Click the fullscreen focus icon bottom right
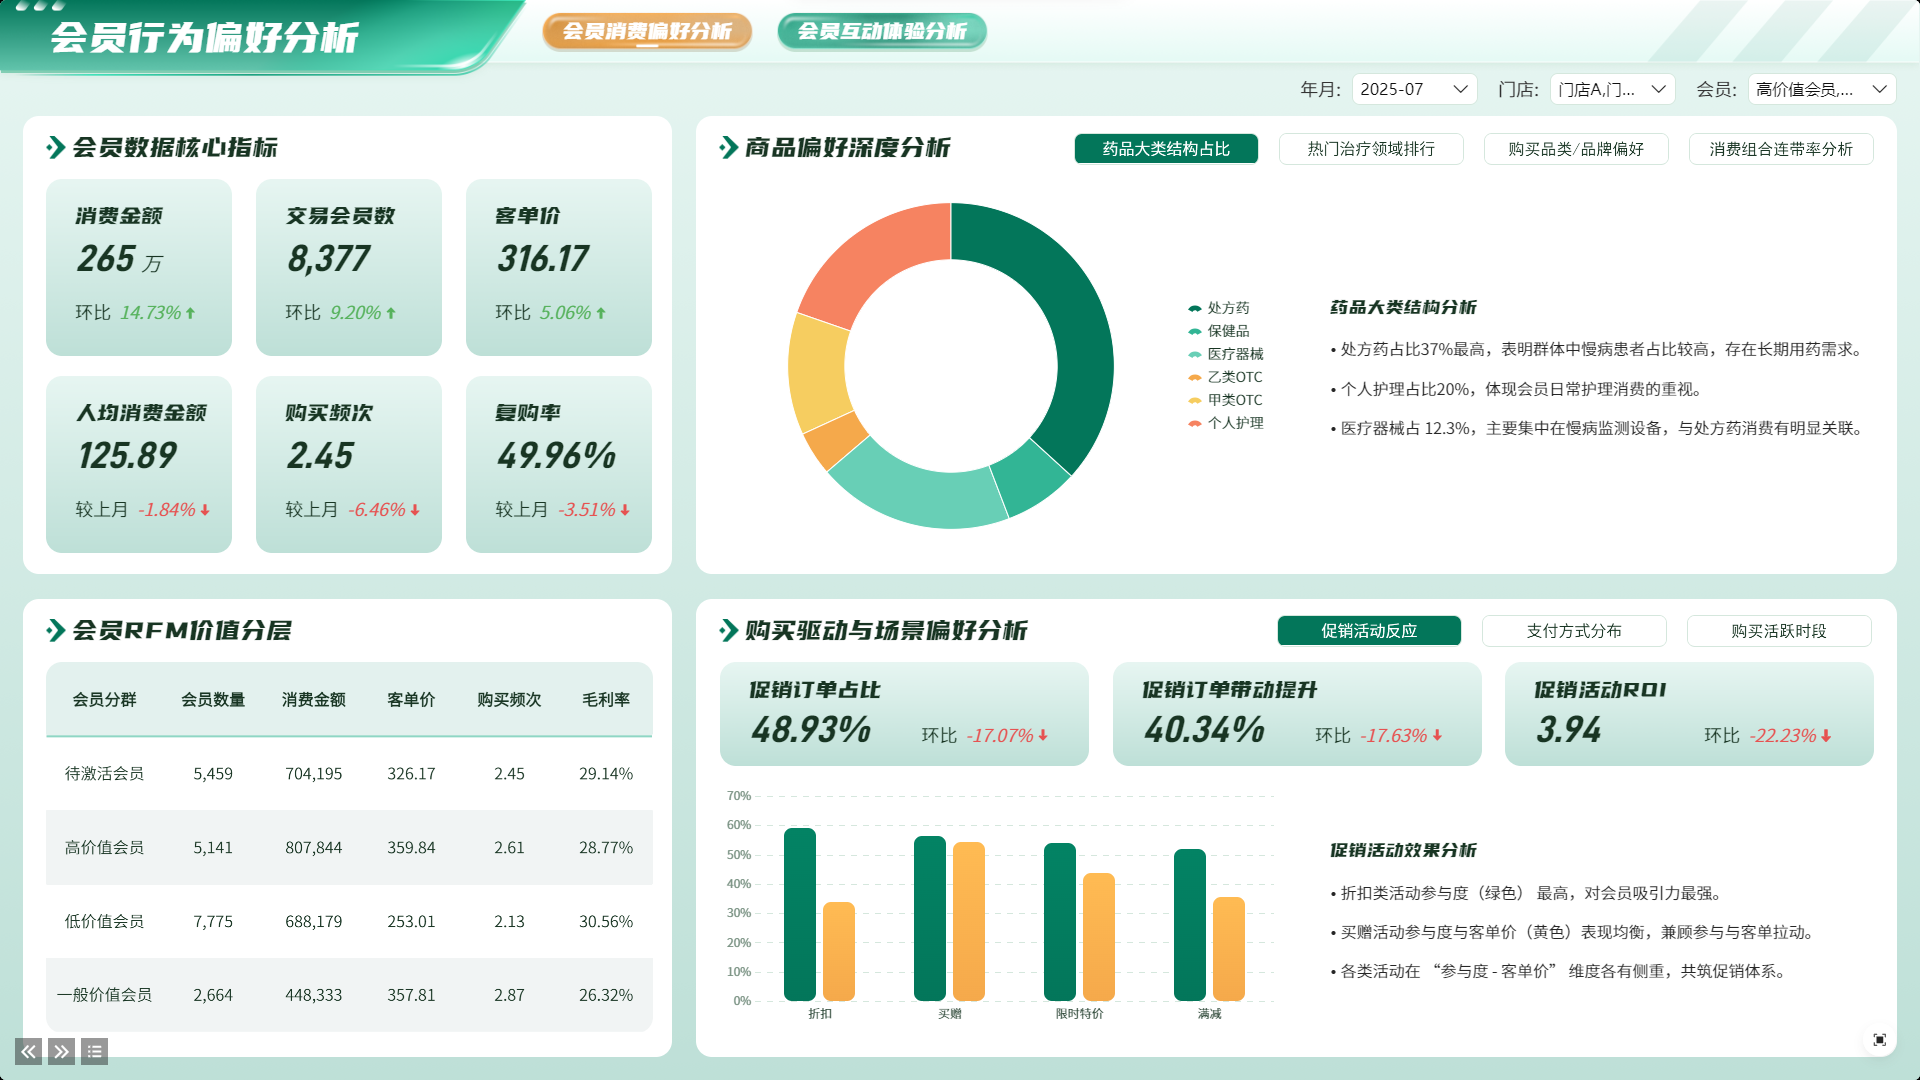Image resolution: width=1920 pixels, height=1080 pixels. (1879, 1040)
